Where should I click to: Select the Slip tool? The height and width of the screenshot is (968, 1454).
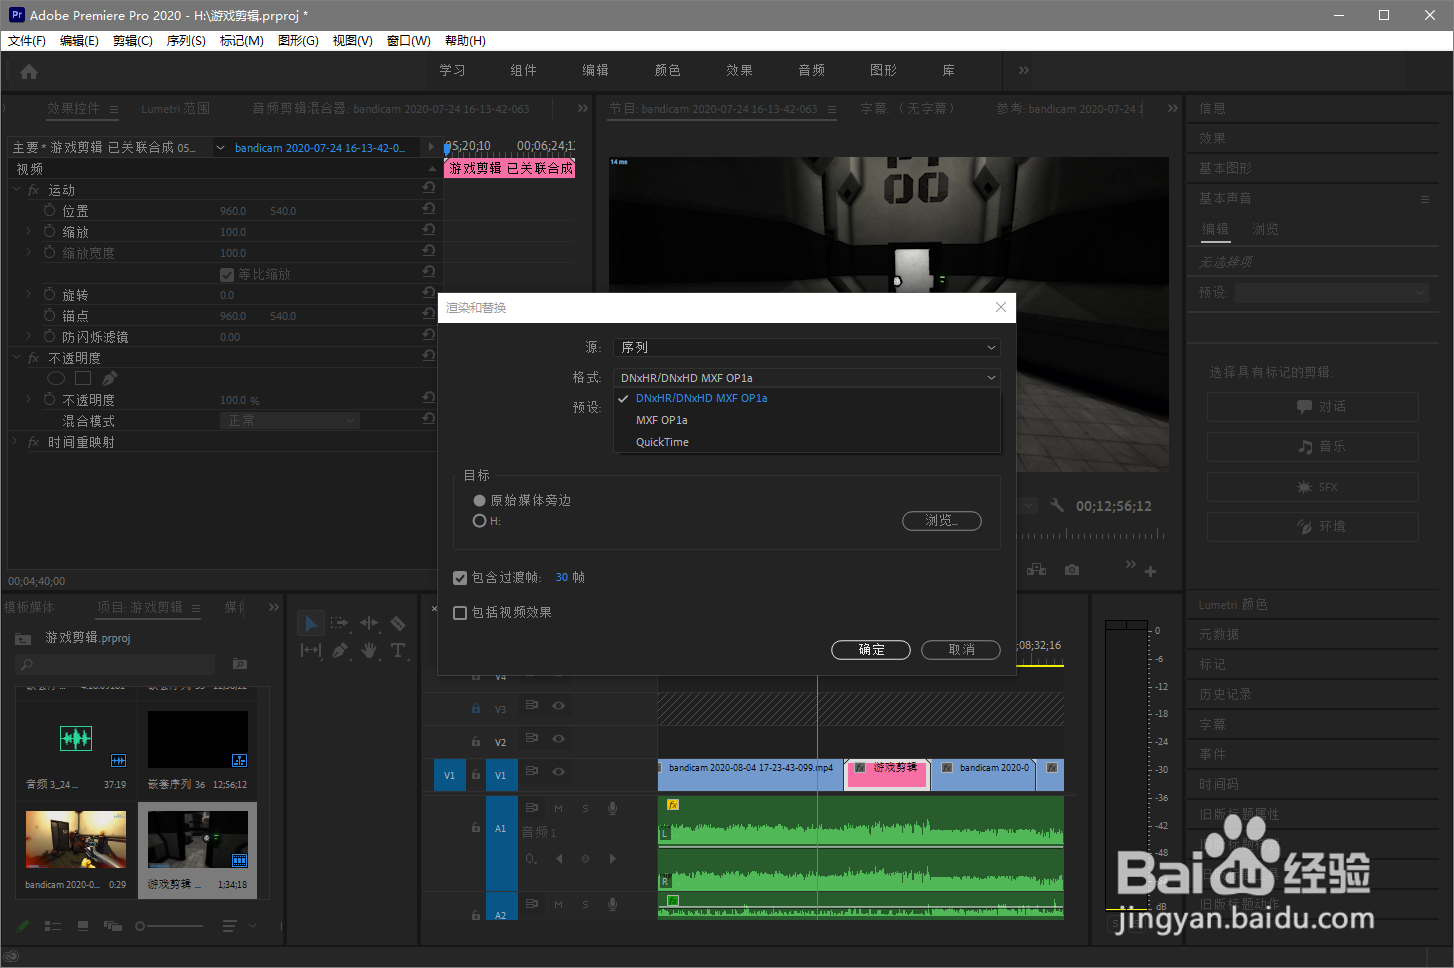(x=311, y=650)
